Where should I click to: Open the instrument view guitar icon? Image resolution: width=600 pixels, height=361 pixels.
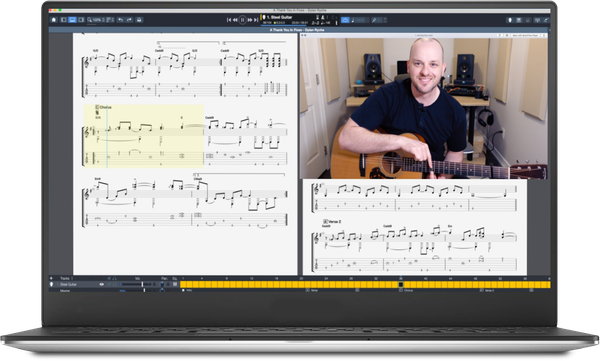tap(510, 20)
